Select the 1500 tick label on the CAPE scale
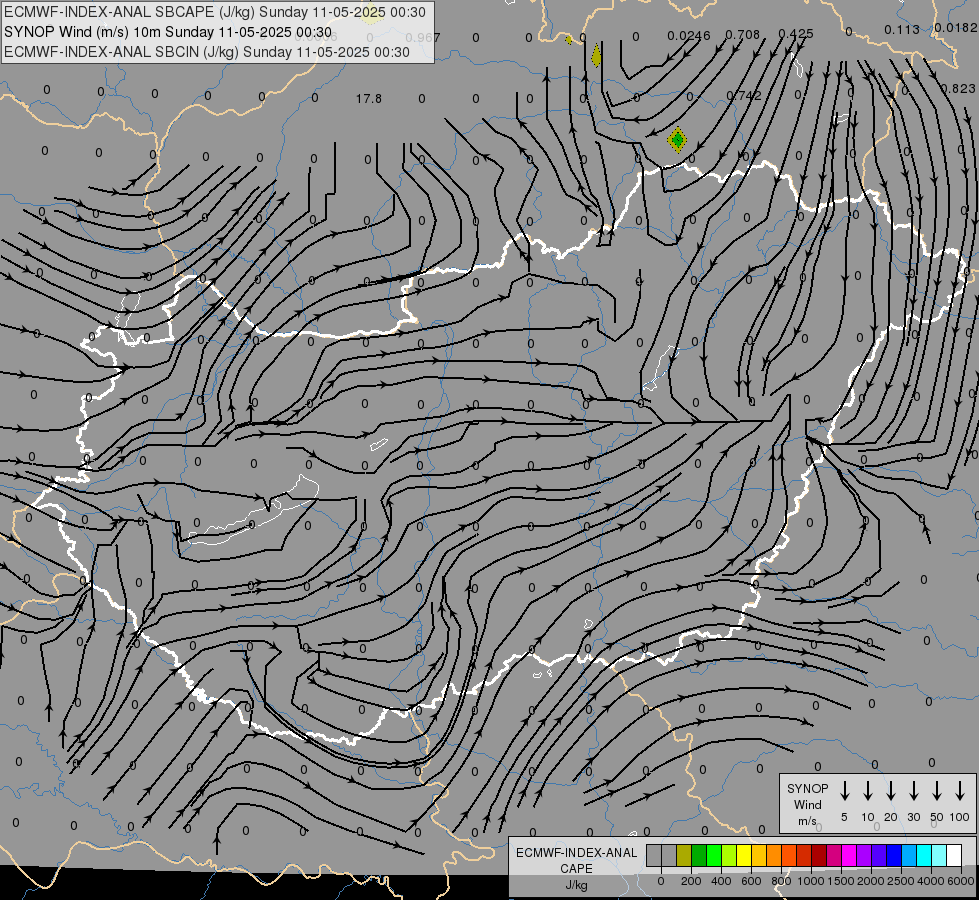Viewport: 979px width, 900px height. point(840,881)
